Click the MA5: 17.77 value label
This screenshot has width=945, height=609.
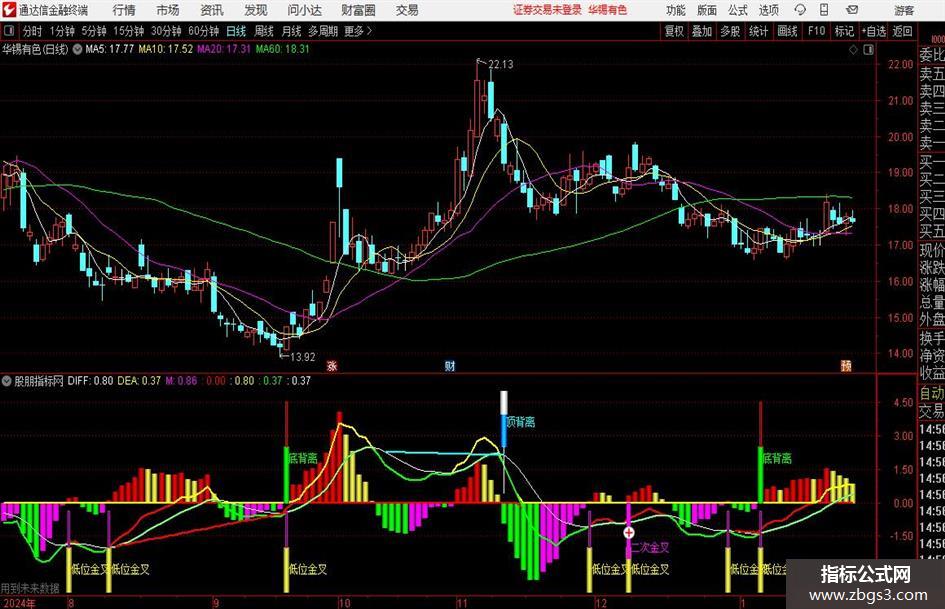(x=109, y=49)
